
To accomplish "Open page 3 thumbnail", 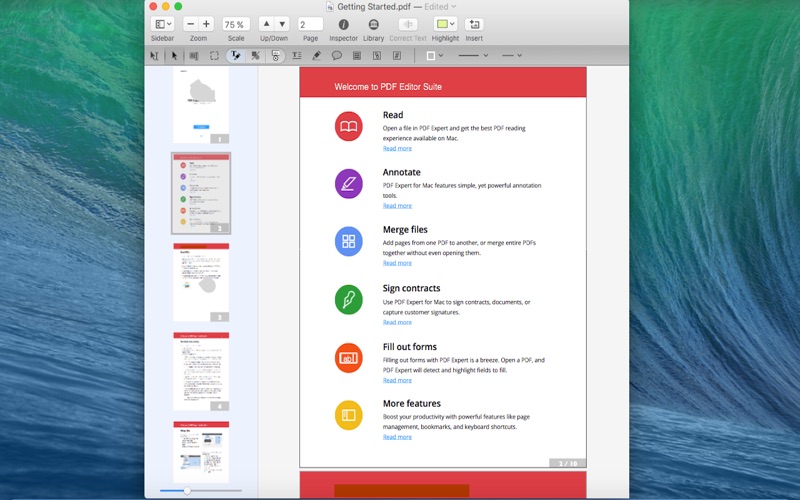I will tap(201, 282).
